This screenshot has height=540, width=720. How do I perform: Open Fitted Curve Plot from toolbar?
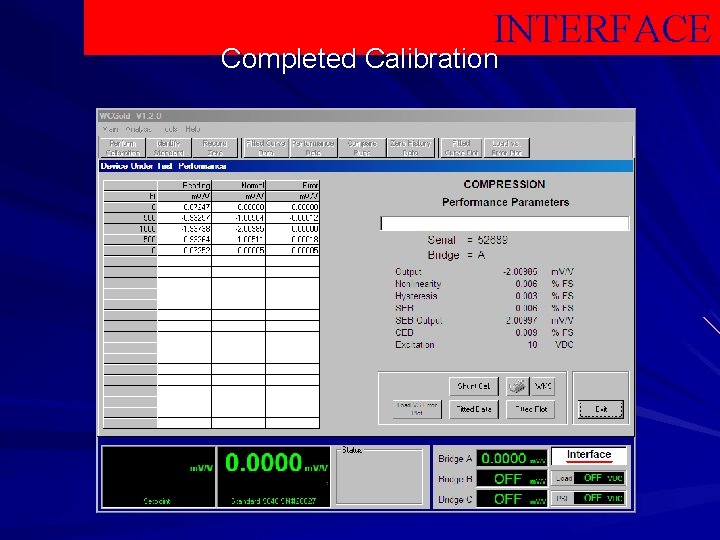[461, 148]
